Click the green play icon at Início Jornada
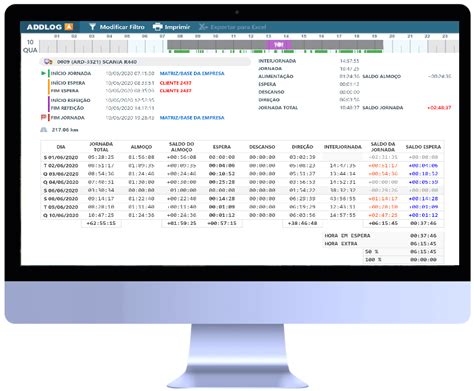Viewport: 474px width, 391px height. (x=43, y=73)
